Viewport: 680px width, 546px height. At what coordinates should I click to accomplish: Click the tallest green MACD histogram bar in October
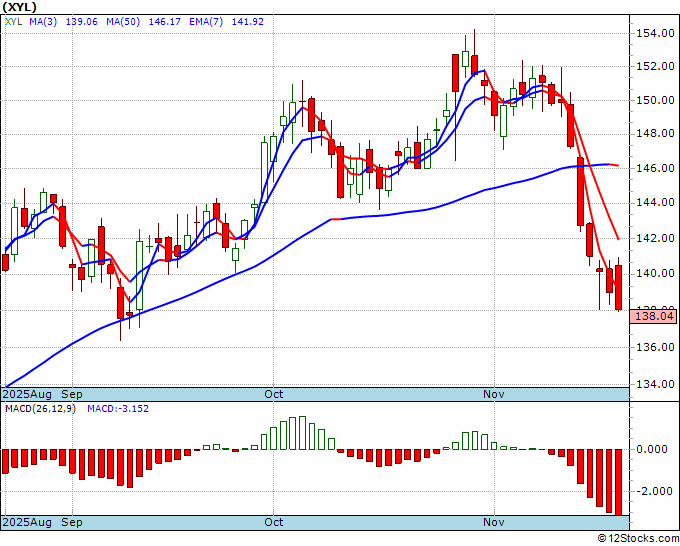(x=302, y=433)
